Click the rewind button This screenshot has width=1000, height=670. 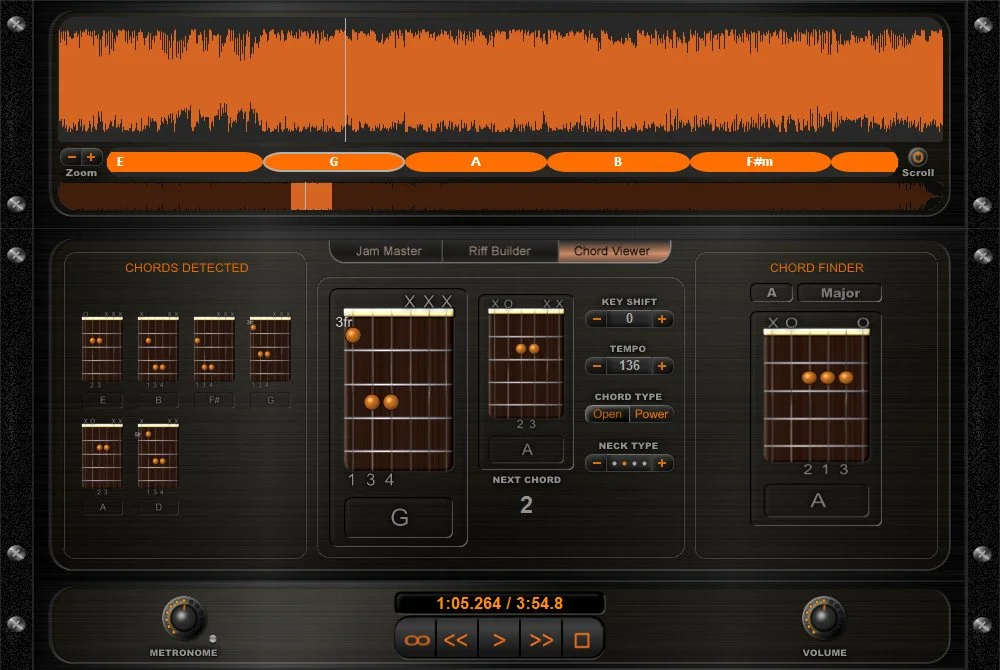tap(457, 640)
